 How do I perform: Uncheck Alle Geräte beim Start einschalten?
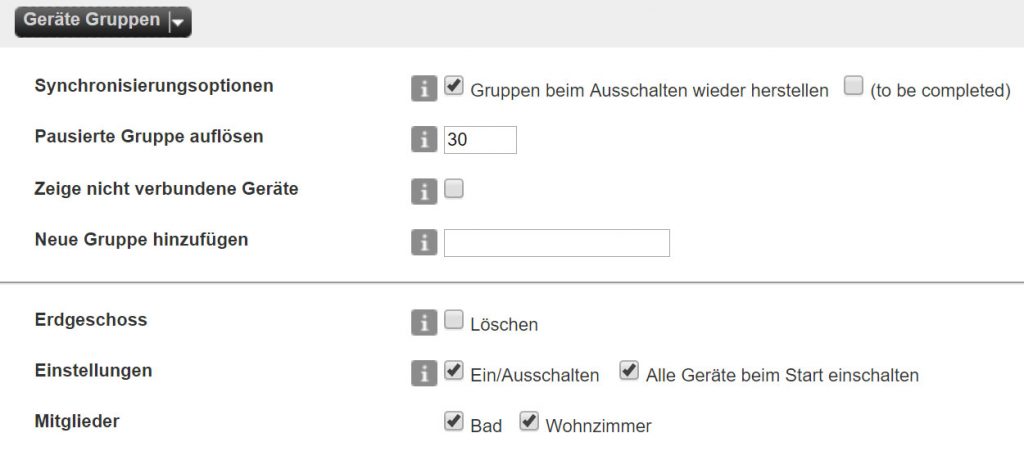point(629,371)
